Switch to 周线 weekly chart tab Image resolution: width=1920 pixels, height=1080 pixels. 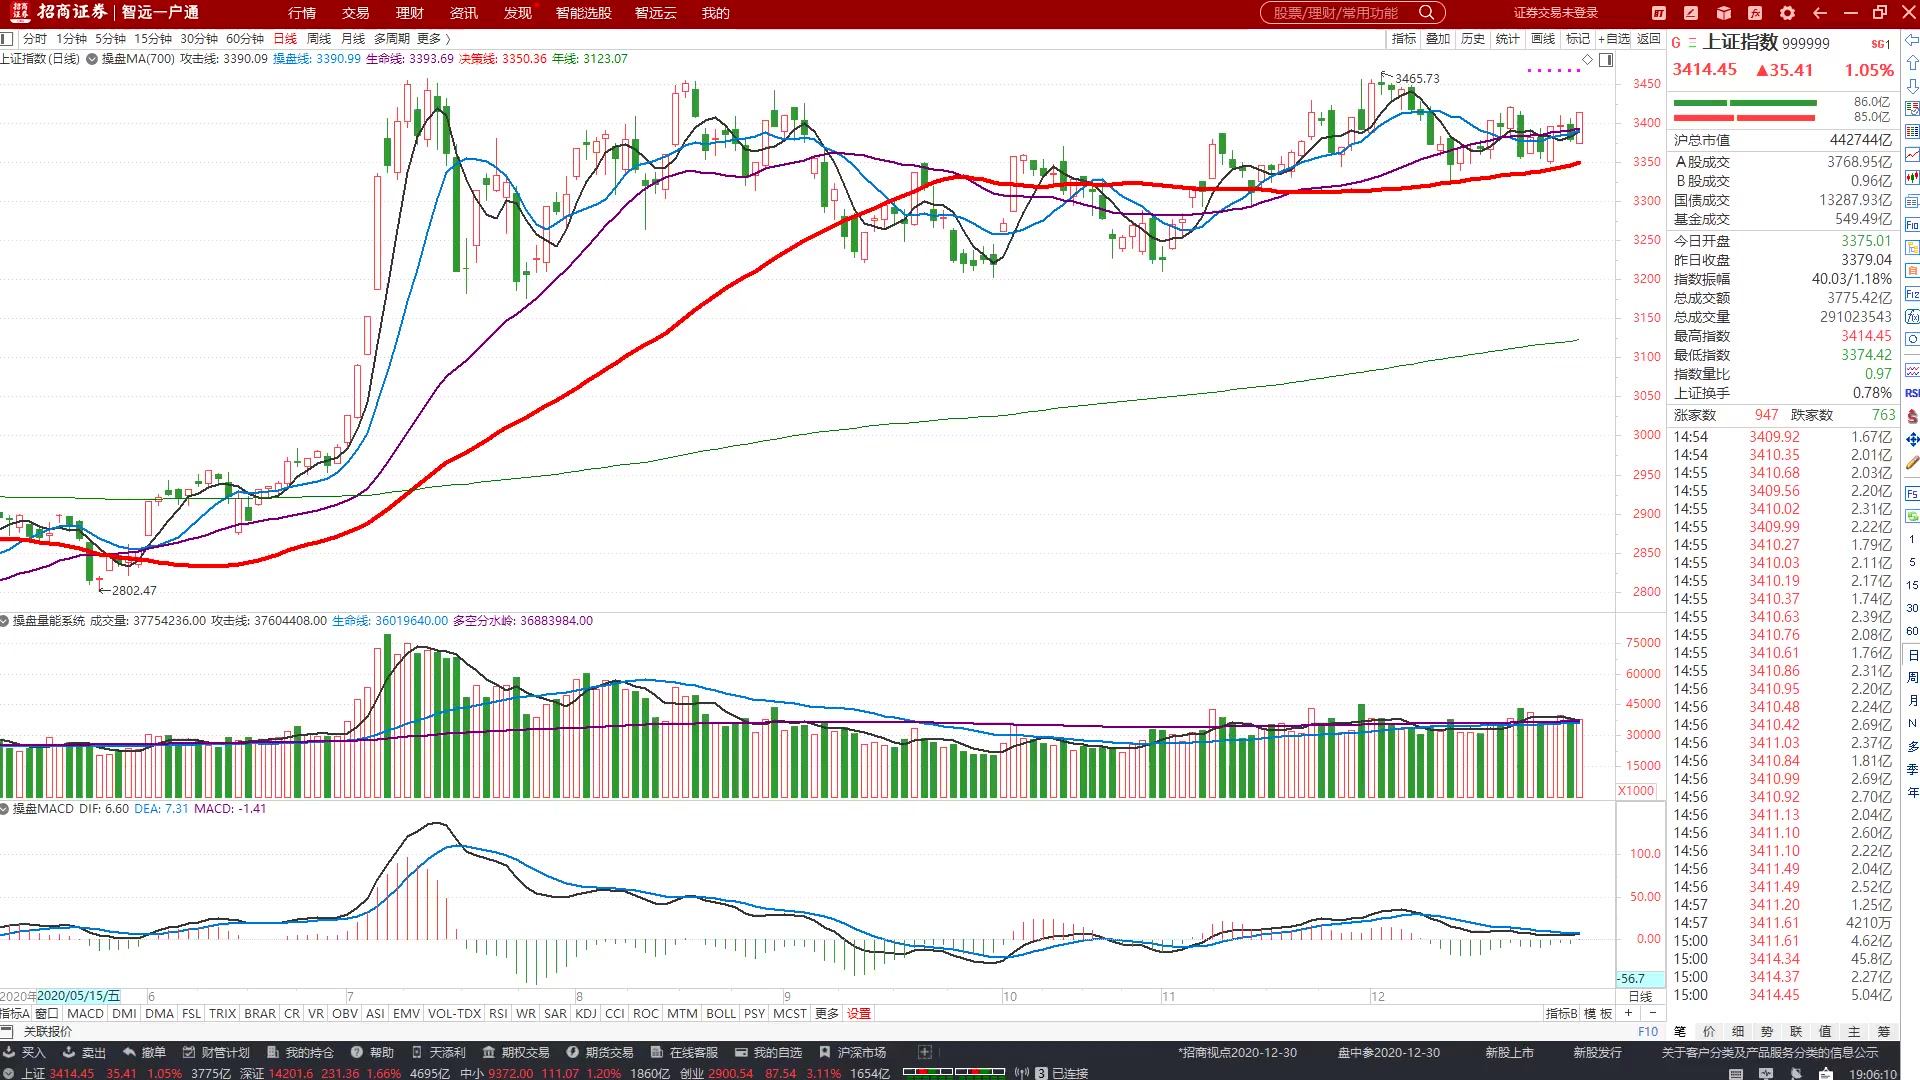(x=319, y=39)
